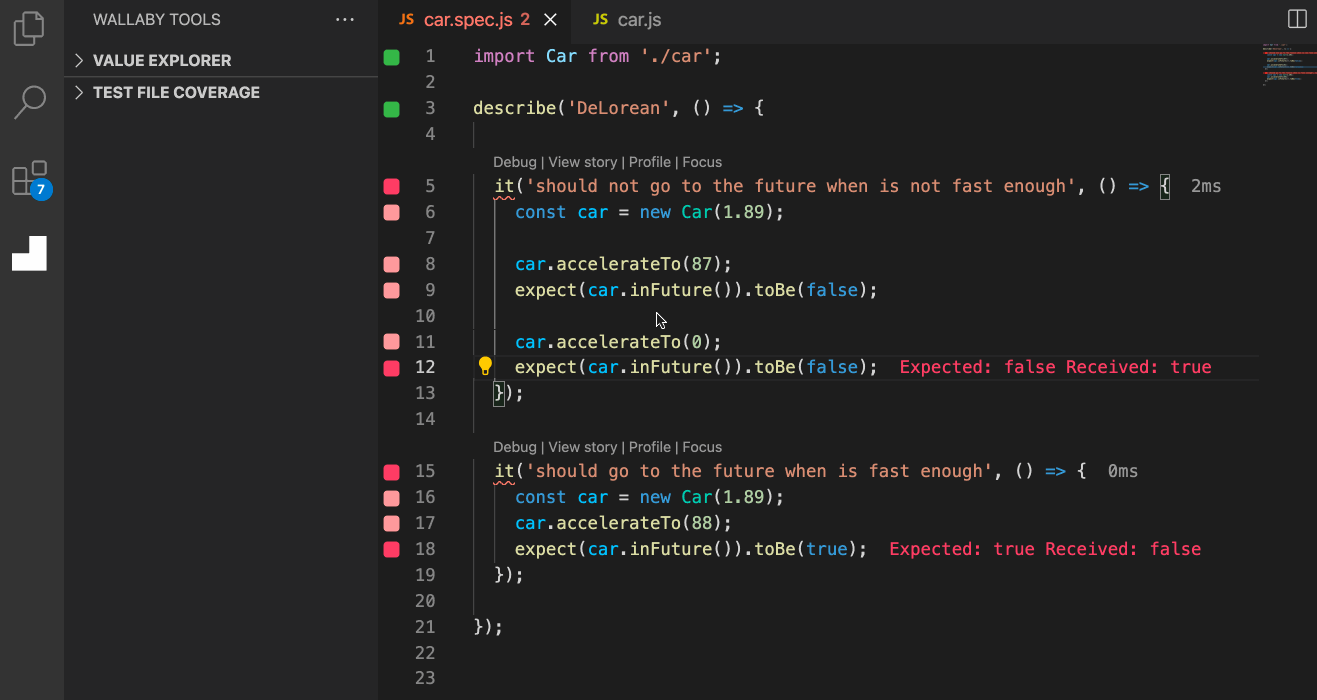Open the Search view icon

[x=30, y=102]
